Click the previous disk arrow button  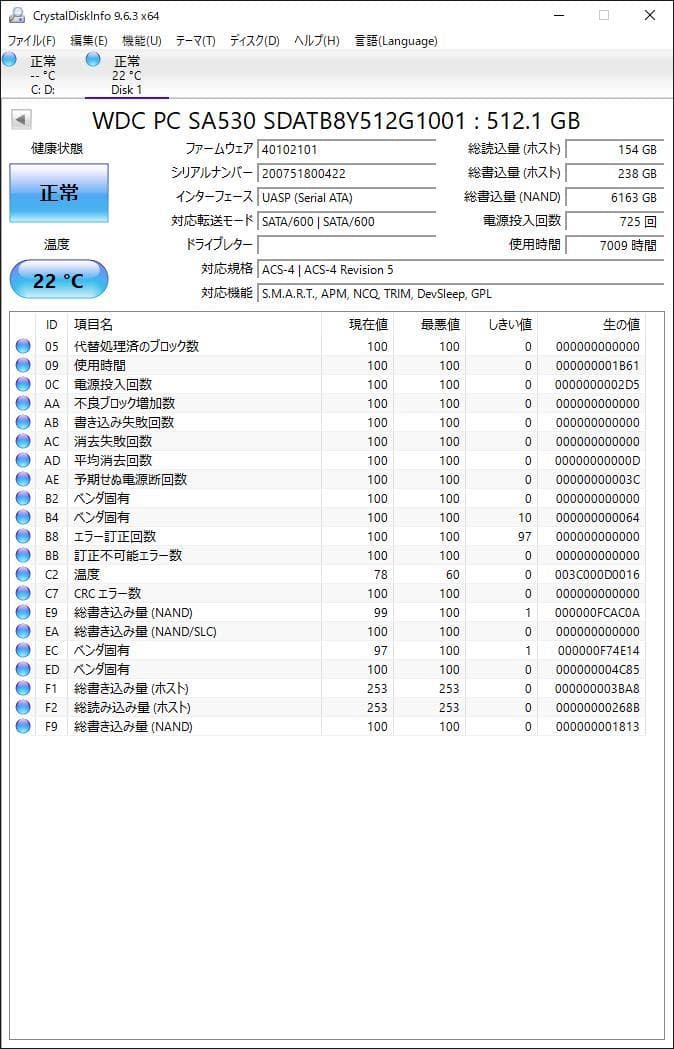point(21,120)
